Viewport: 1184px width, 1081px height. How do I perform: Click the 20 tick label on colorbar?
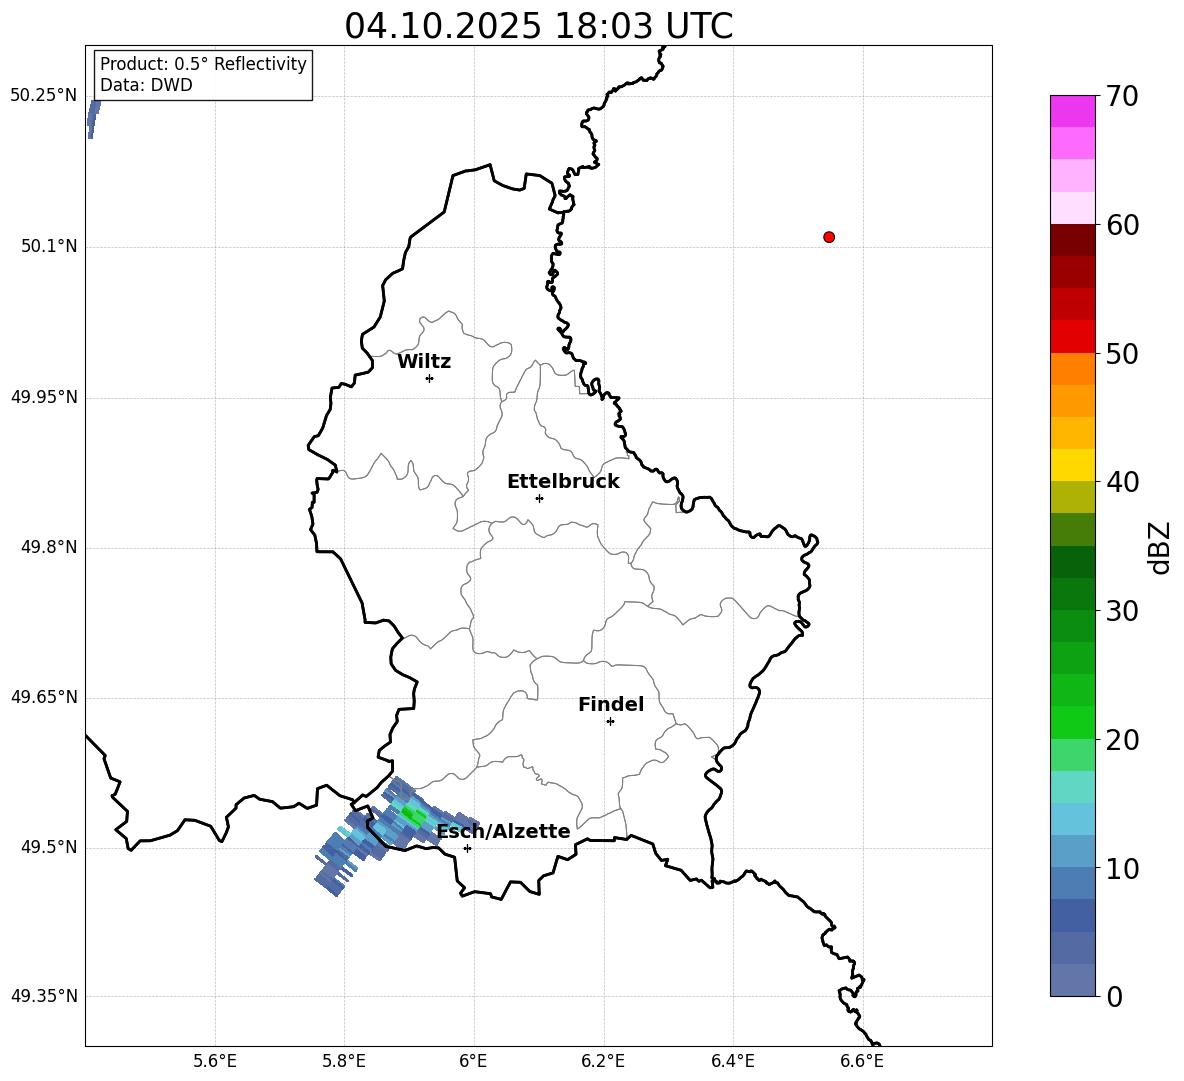(x=1122, y=740)
